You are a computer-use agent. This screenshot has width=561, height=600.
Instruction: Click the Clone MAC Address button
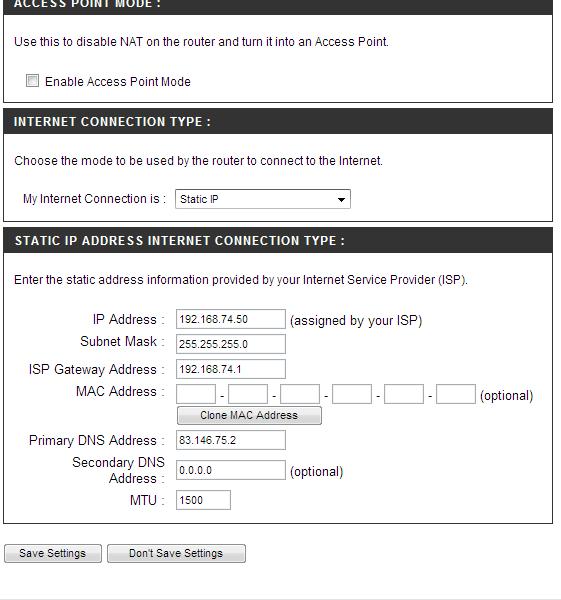[x=249, y=416]
